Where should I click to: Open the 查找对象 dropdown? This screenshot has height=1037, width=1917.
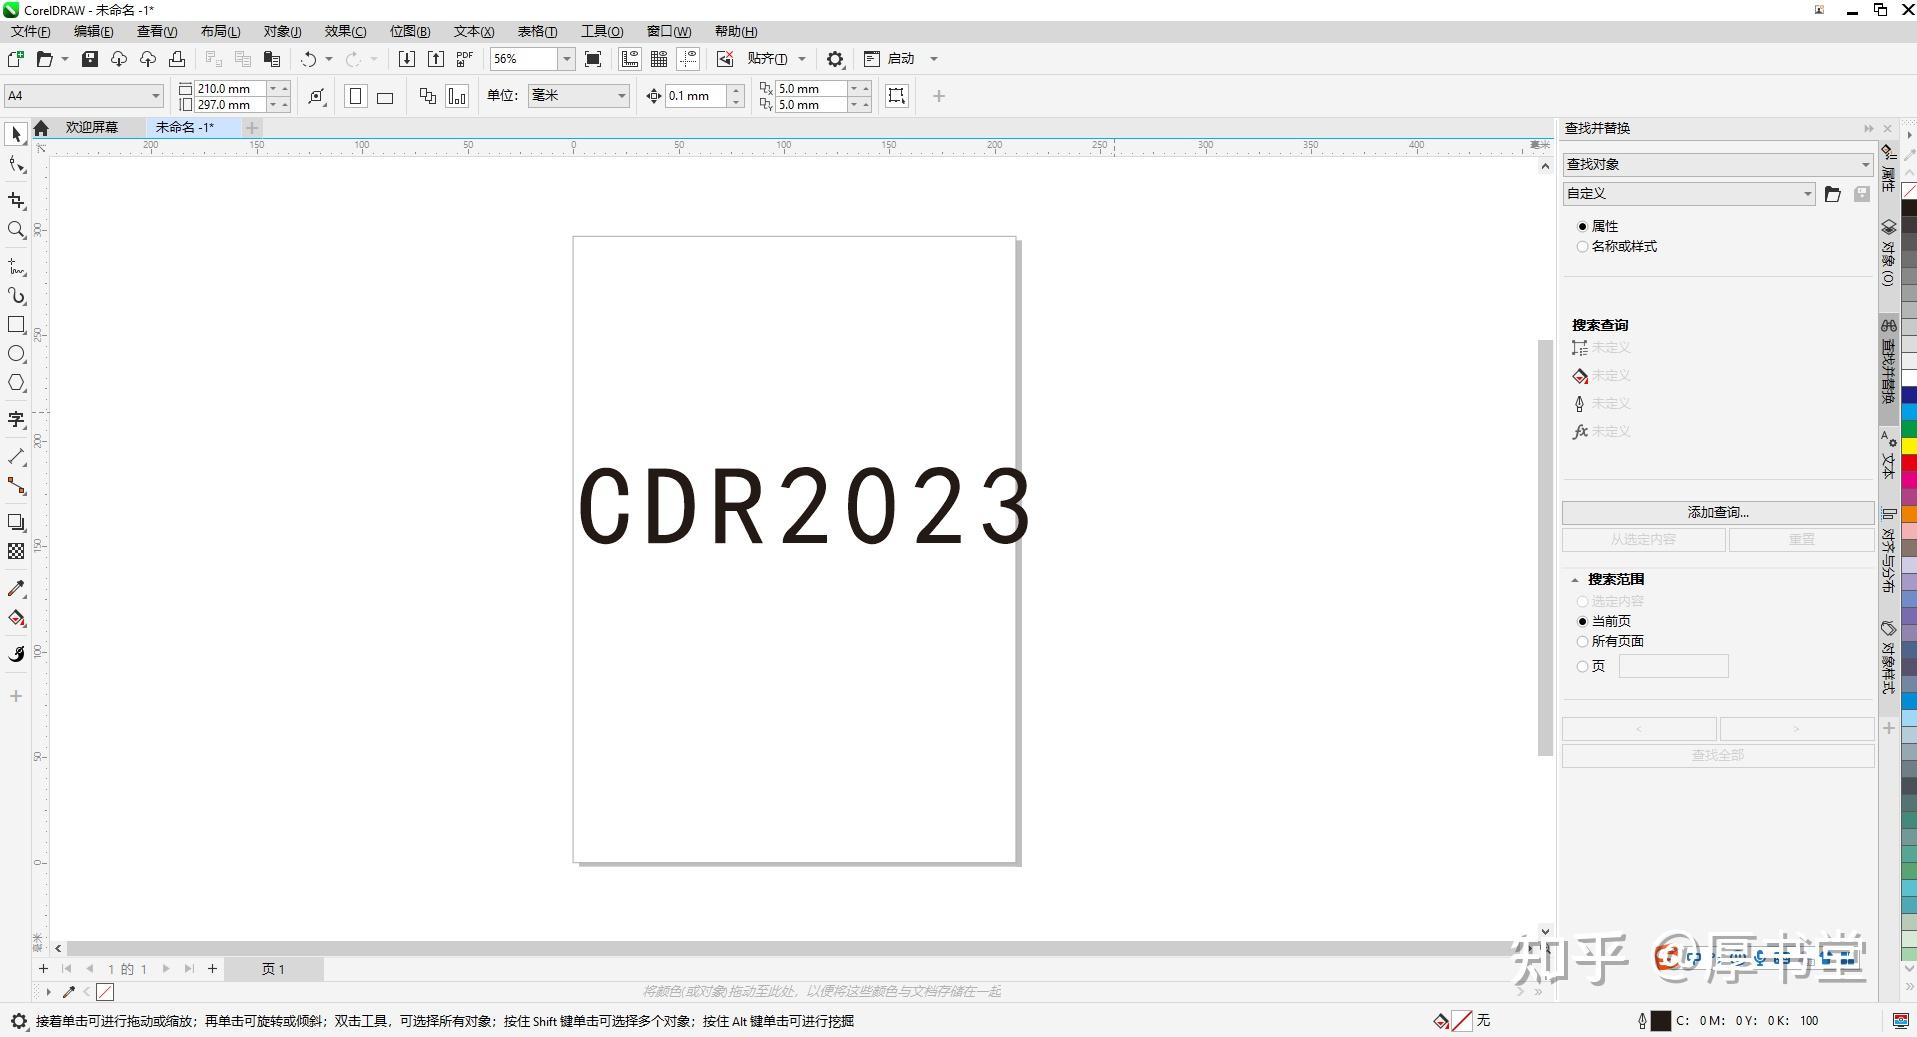(1865, 164)
